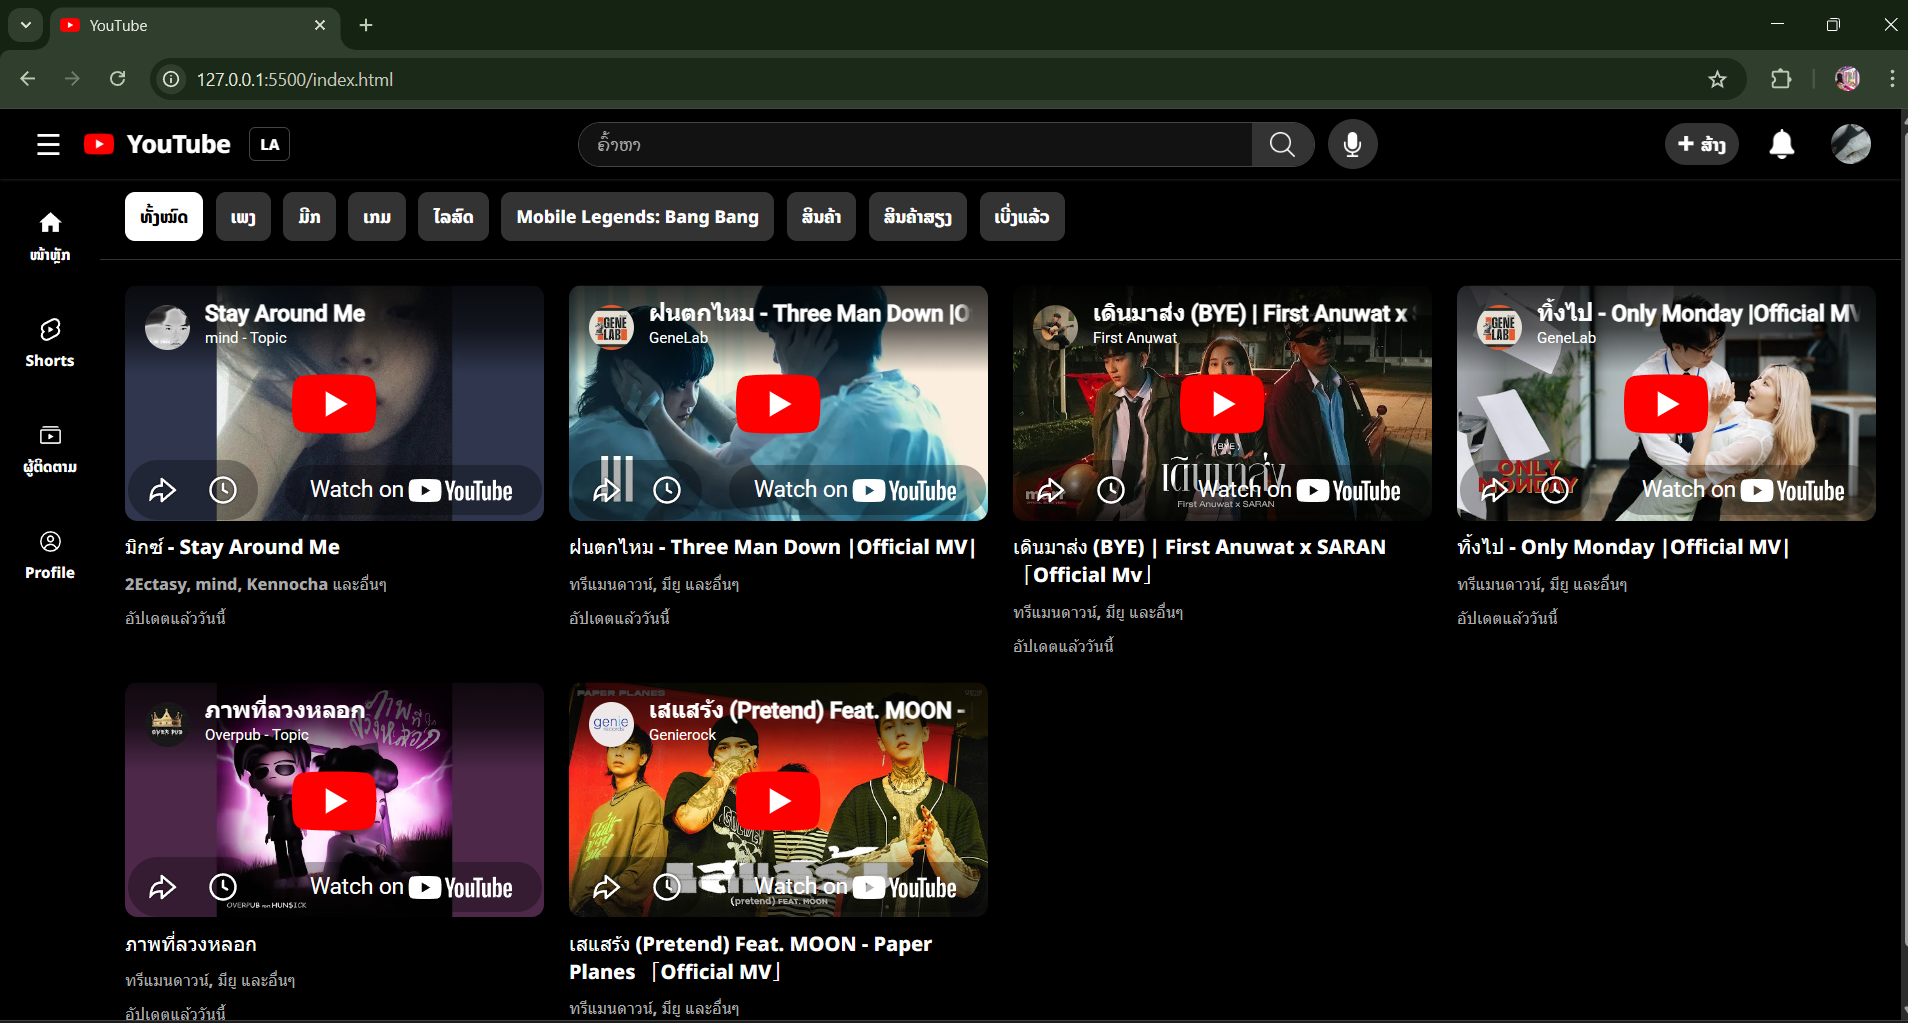1908x1023 pixels.
Task: Click the search magnifier button
Action: (1282, 145)
